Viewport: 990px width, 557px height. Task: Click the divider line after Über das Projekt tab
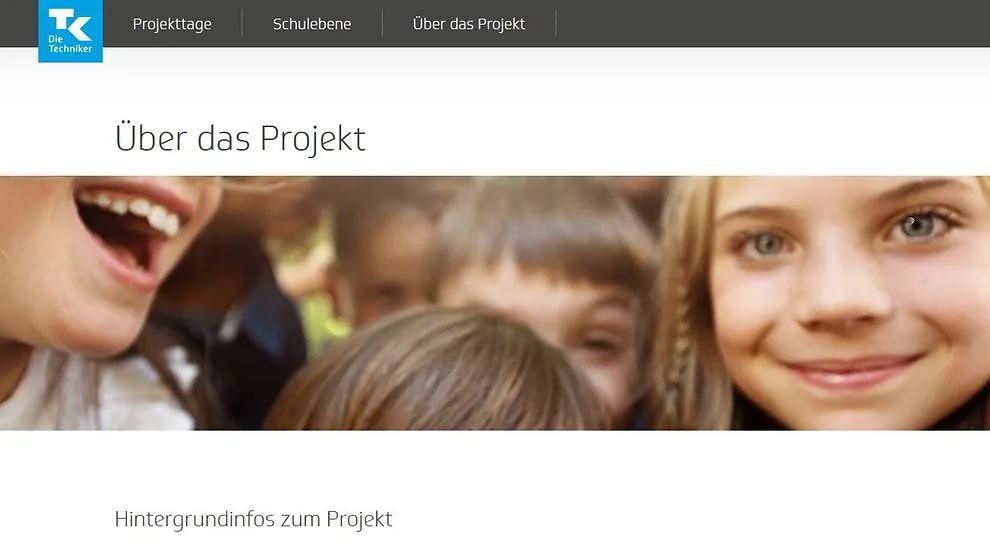tap(556, 23)
